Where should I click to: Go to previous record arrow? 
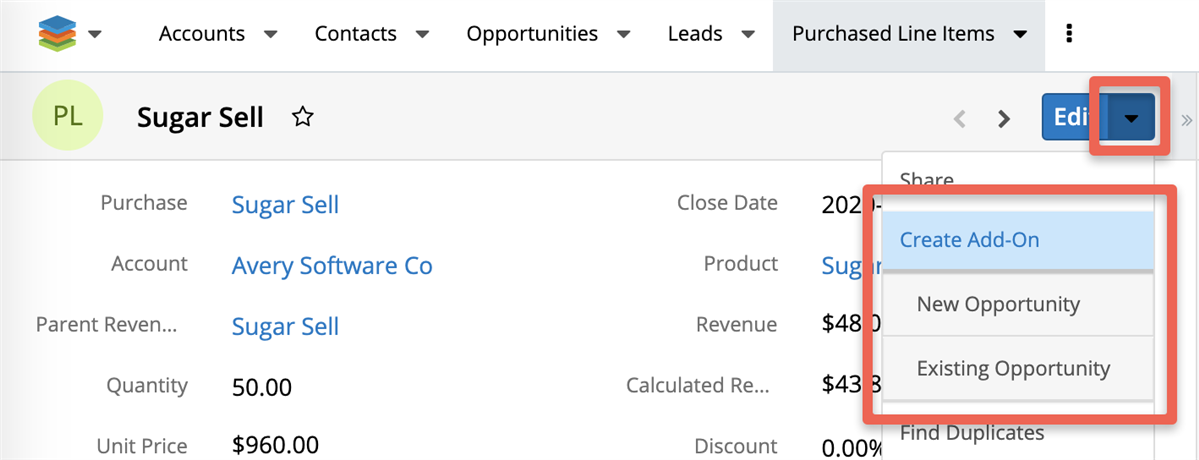pyautogui.click(x=960, y=119)
